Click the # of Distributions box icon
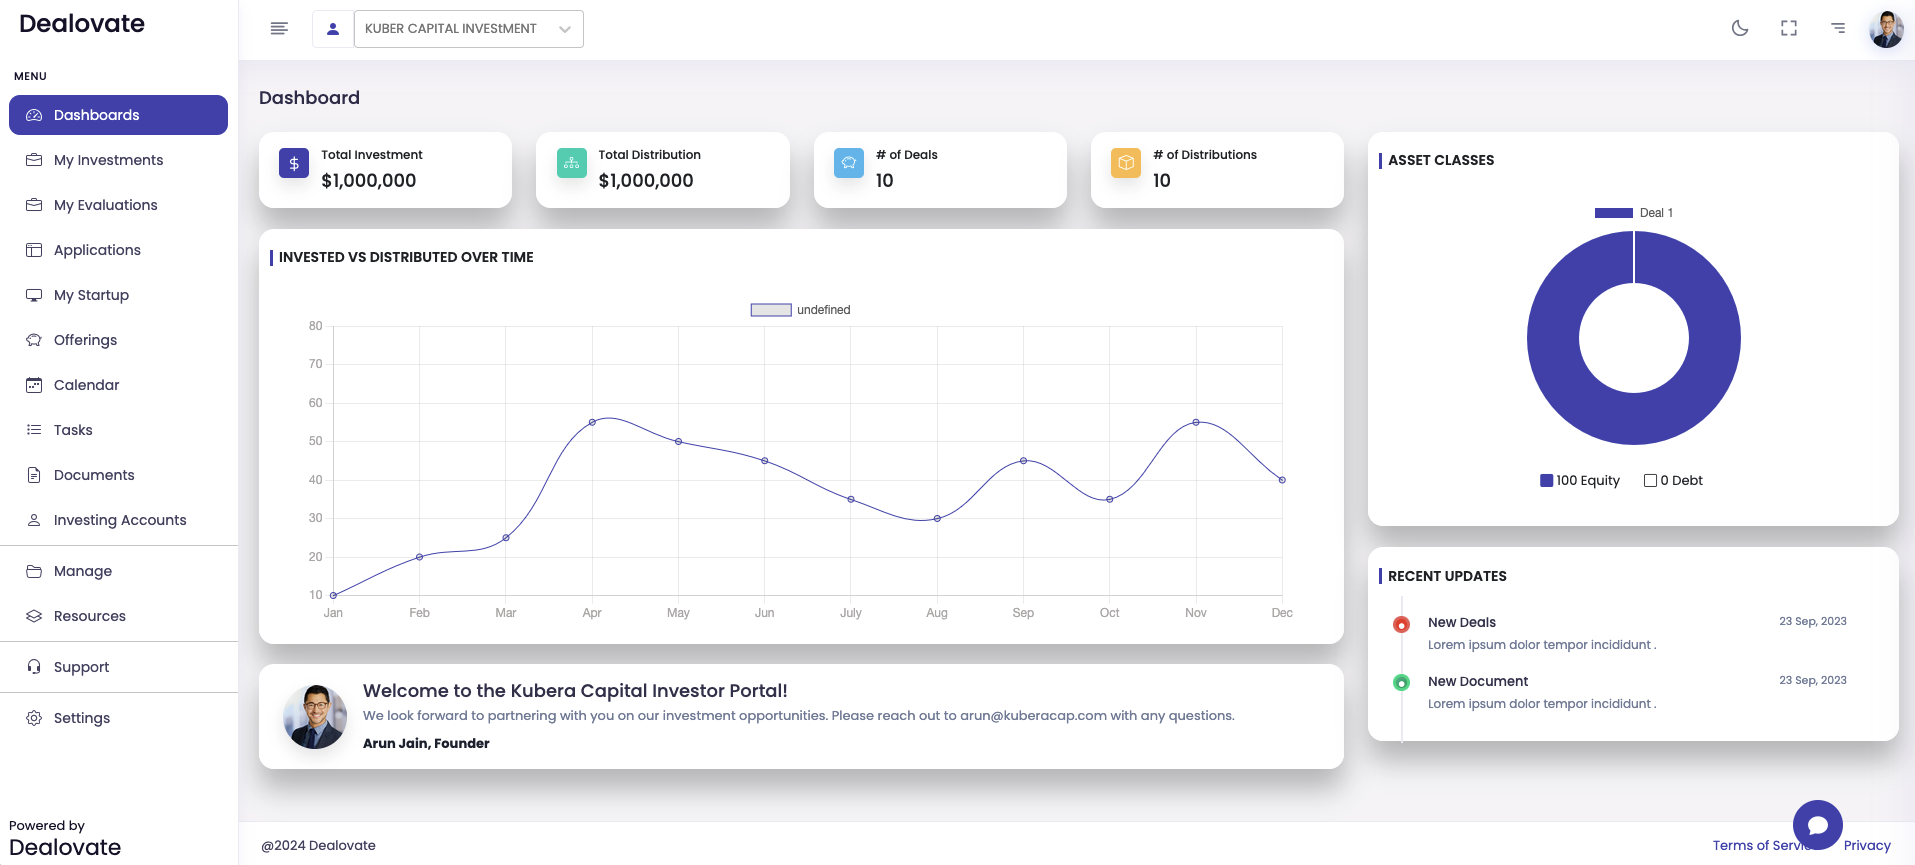Viewport: 1915px width, 865px height. pos(1126,164)
